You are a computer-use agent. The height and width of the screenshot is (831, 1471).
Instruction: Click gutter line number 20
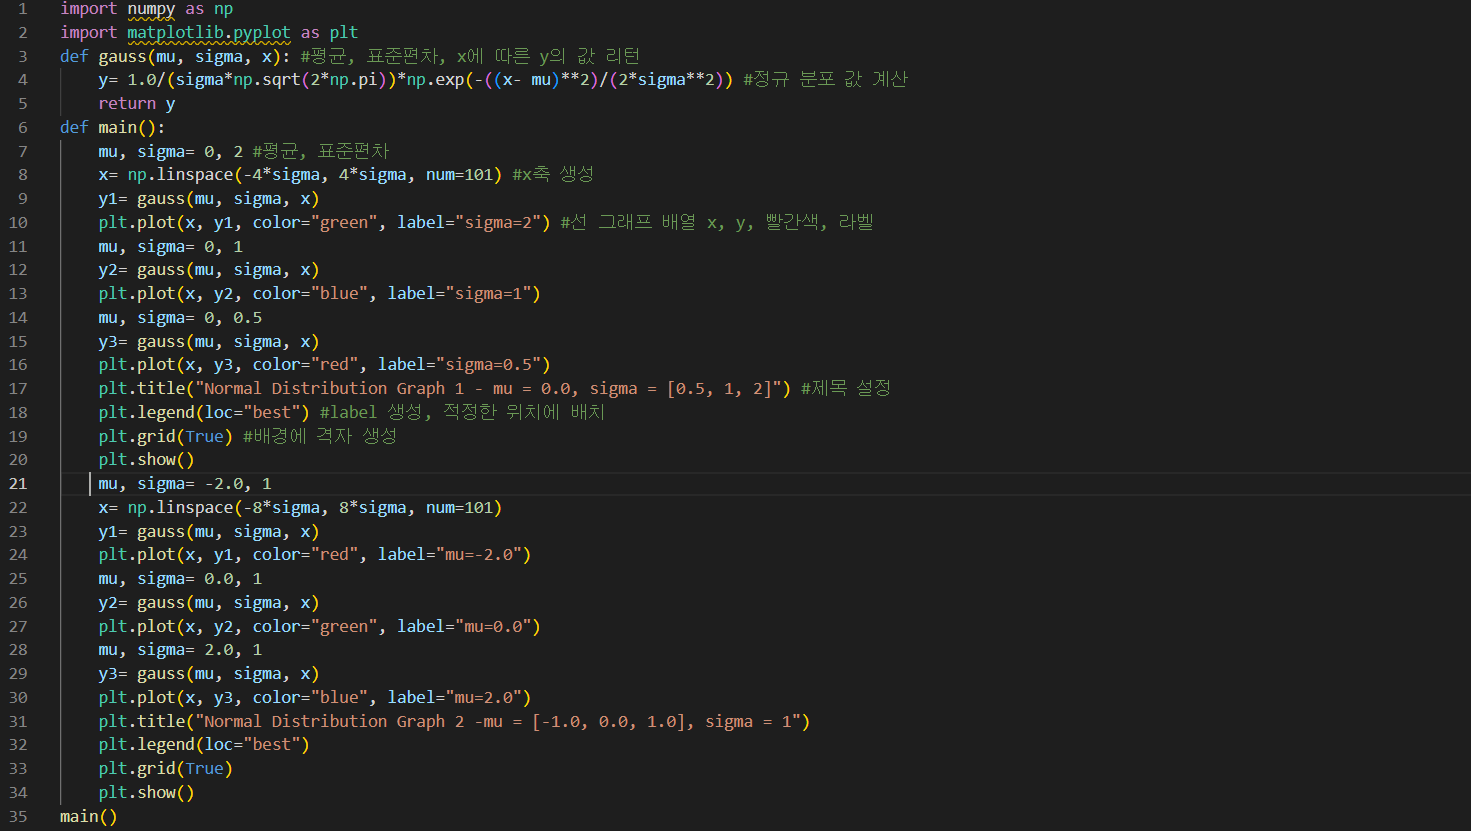[19, 460]
